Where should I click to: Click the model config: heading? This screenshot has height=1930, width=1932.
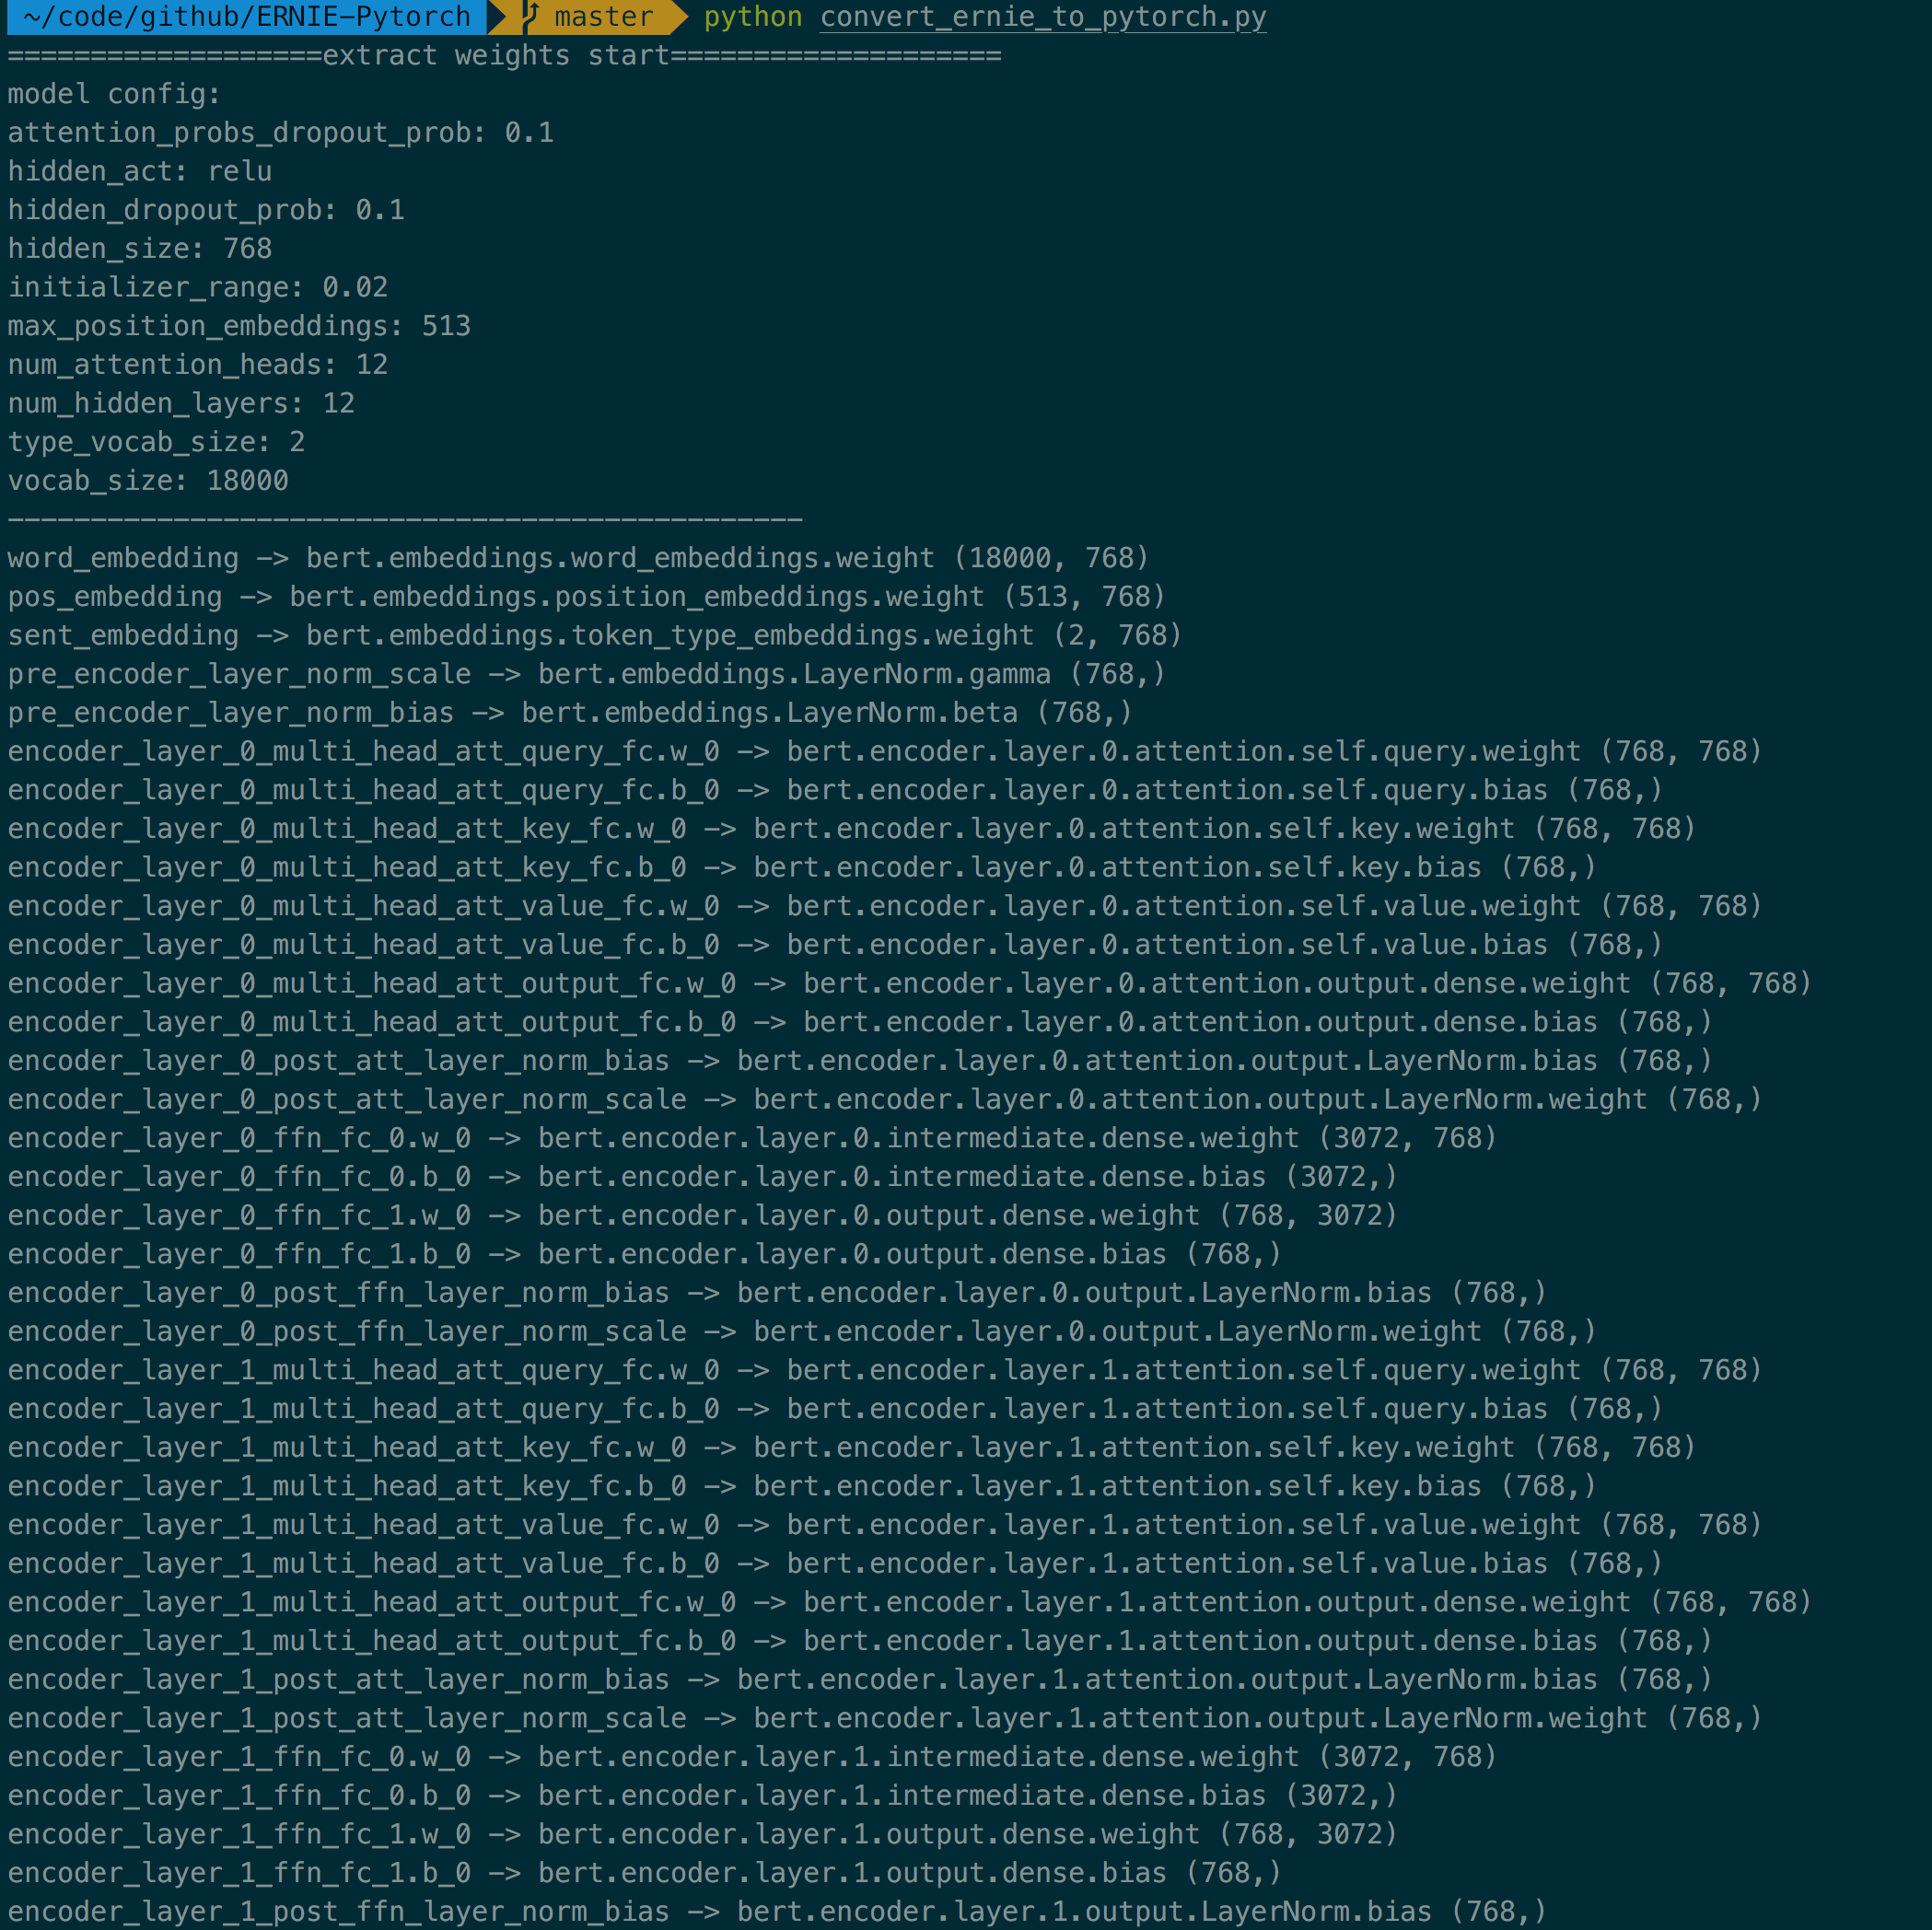[x=113, y=93]
